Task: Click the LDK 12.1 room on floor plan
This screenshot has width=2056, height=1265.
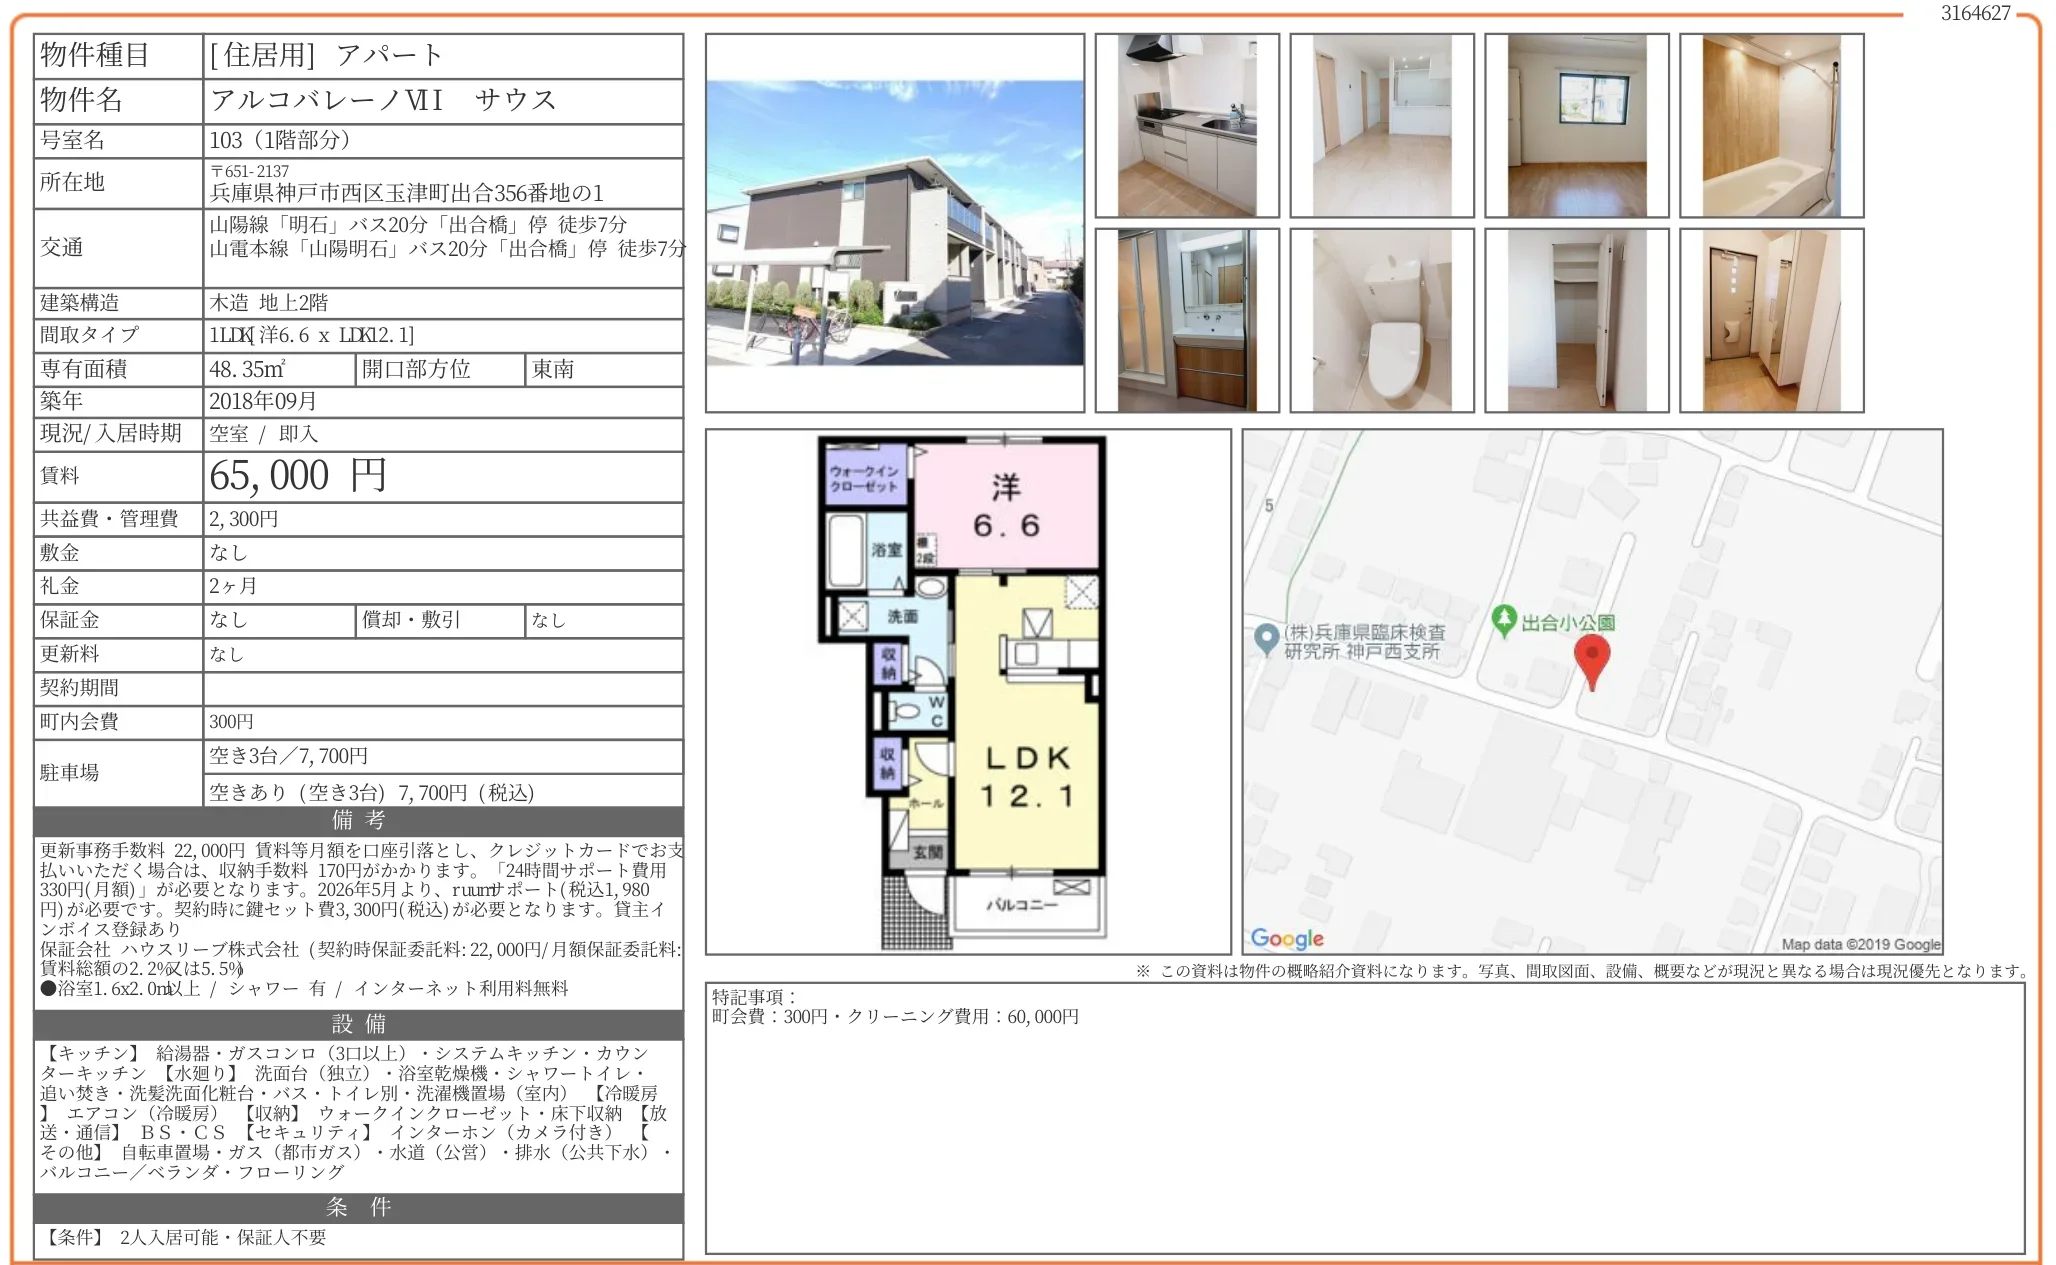Action: [1027, 775]
